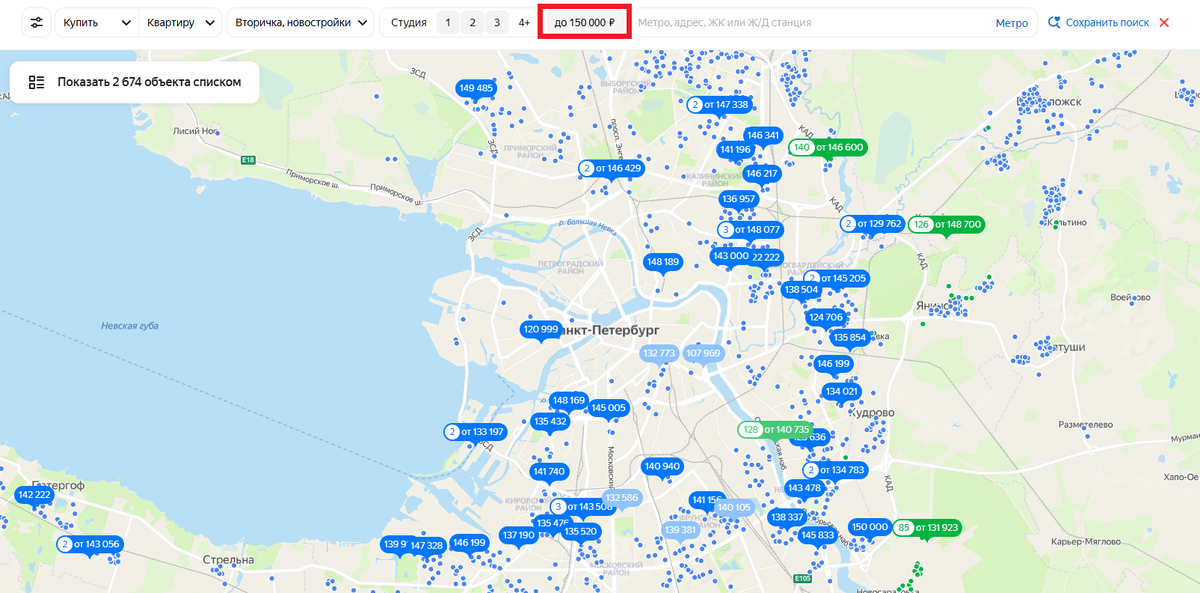Select the 140 940 map marker
Image resolution: width=1200 pixels, height=593 pixels.
click(x=662, y=466)
